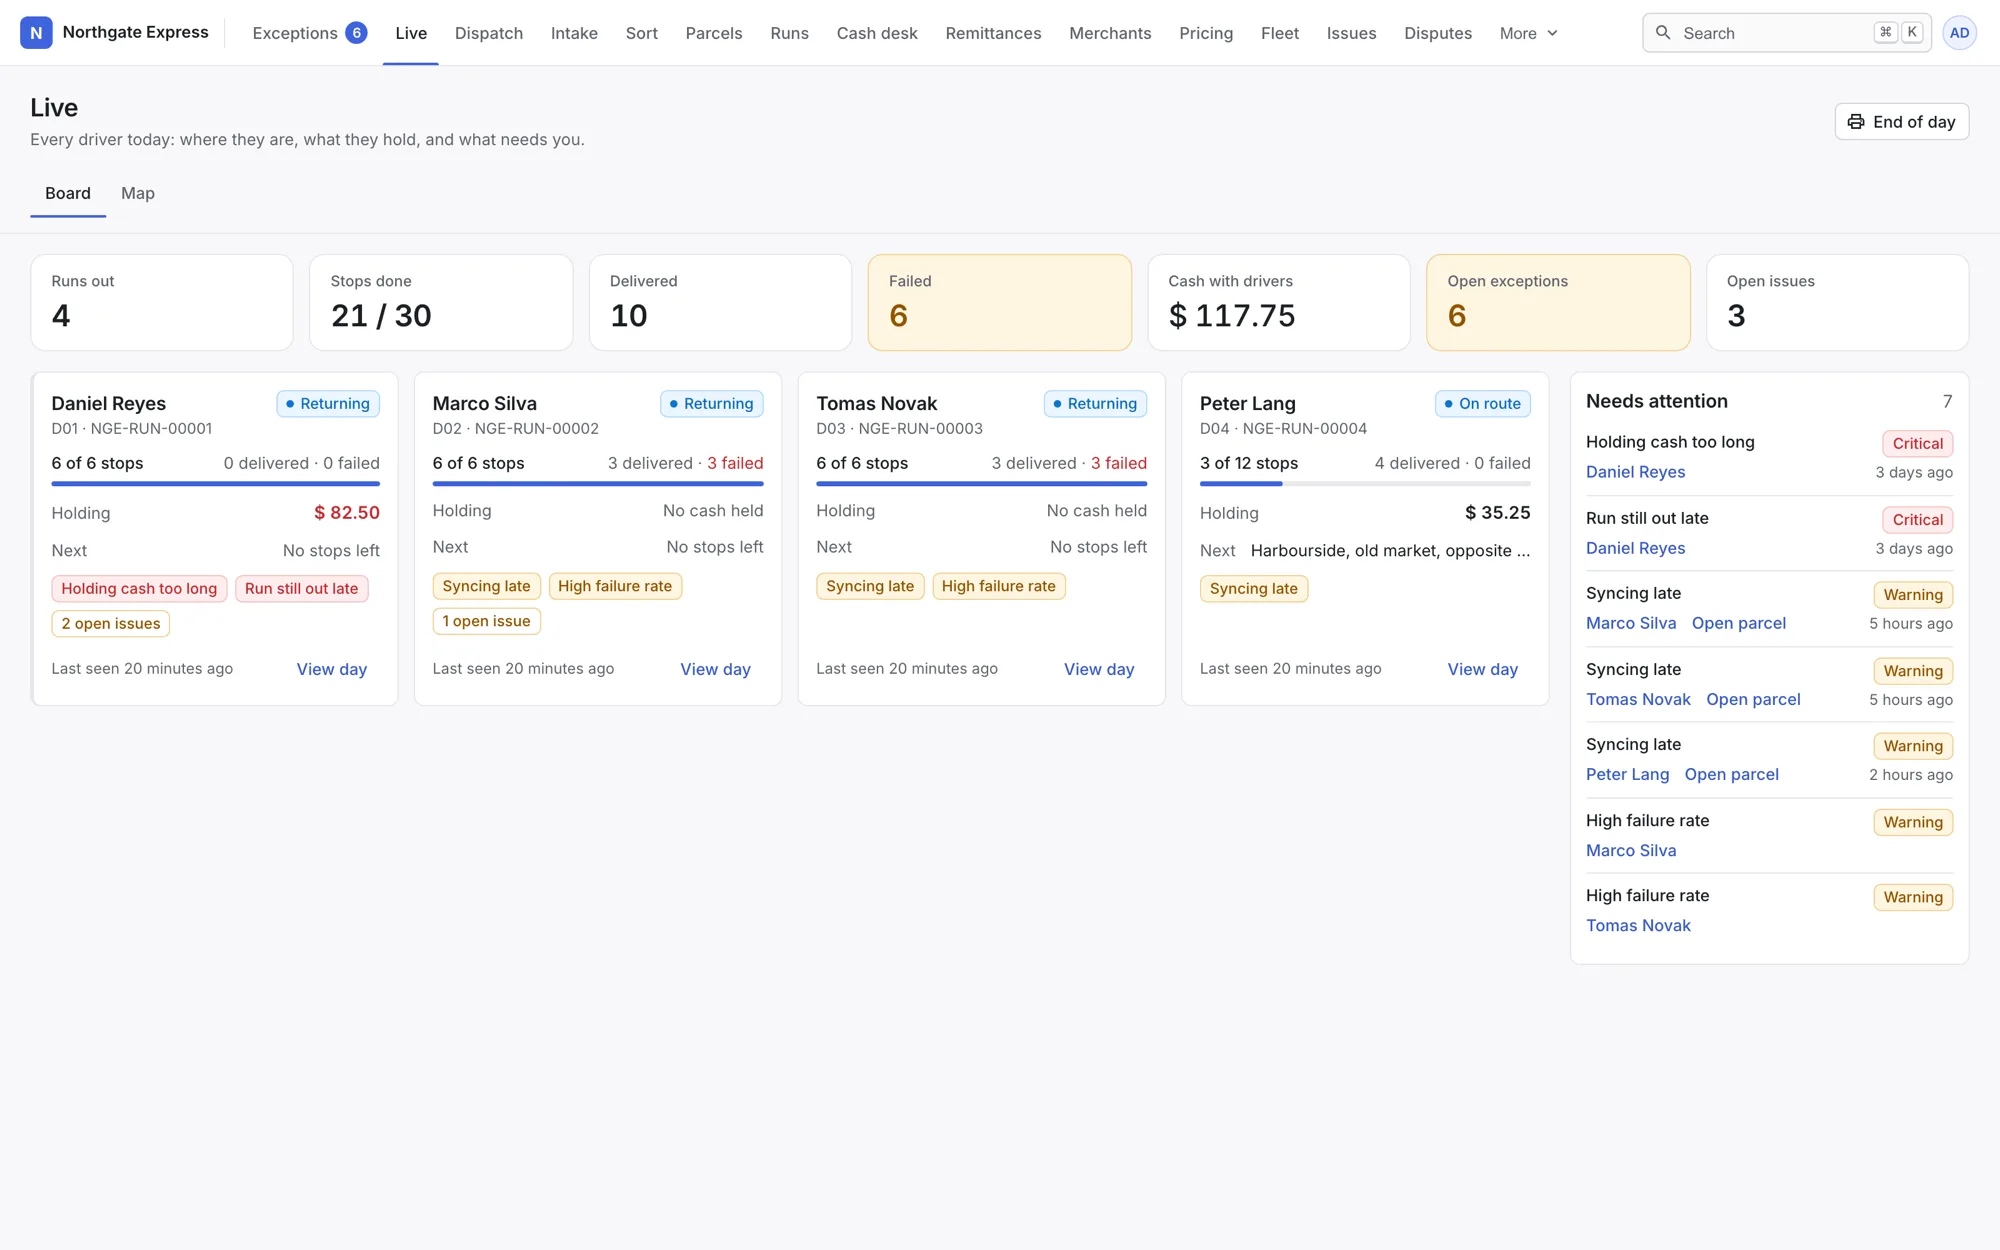Select the Board tab
2000x1250 pixels.
coord(68,193)
